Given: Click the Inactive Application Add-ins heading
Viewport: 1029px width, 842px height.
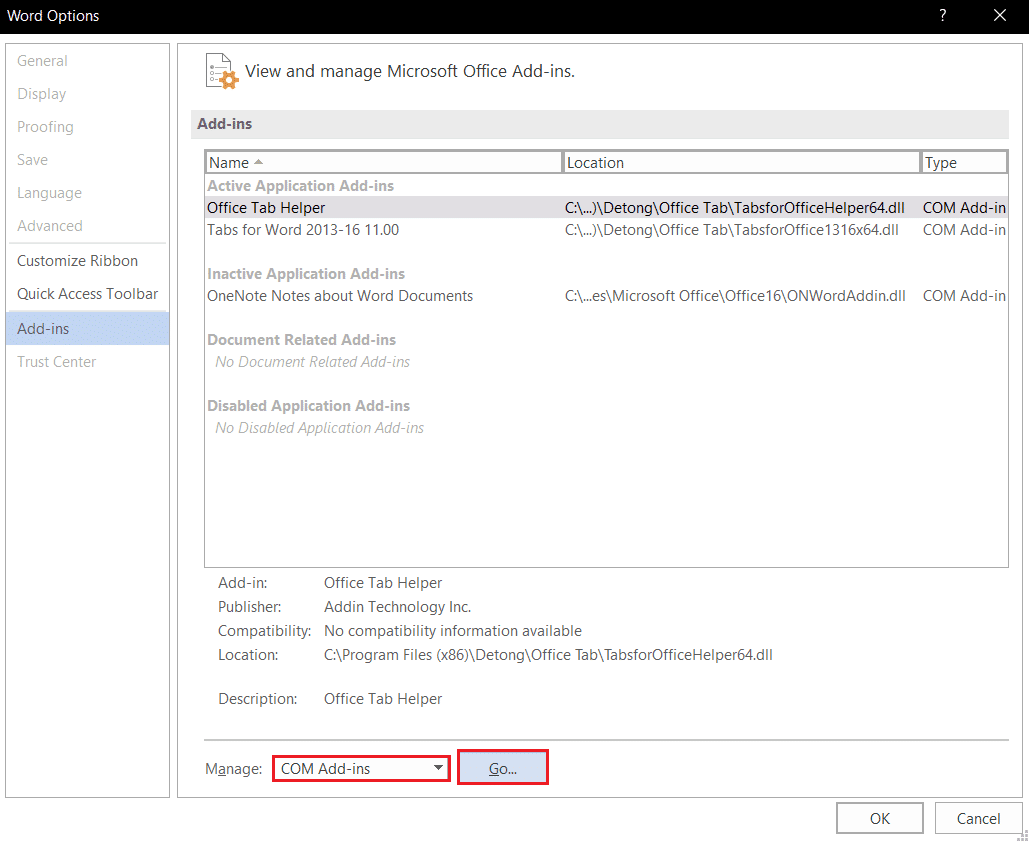Looking at the screenshot, I should [306, 274].
